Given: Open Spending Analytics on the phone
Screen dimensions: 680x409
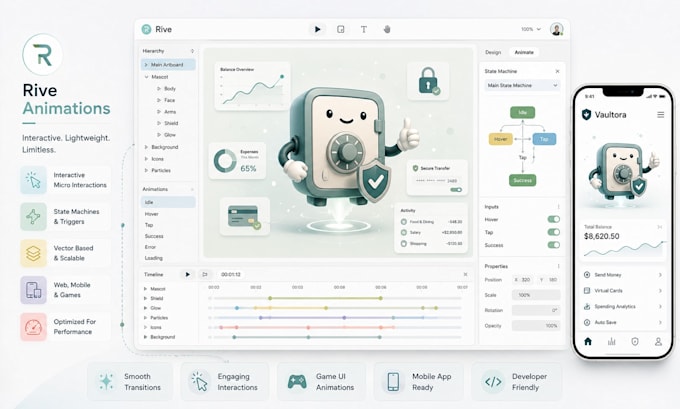Looking at the screenshot, I should tap(623, 307).
